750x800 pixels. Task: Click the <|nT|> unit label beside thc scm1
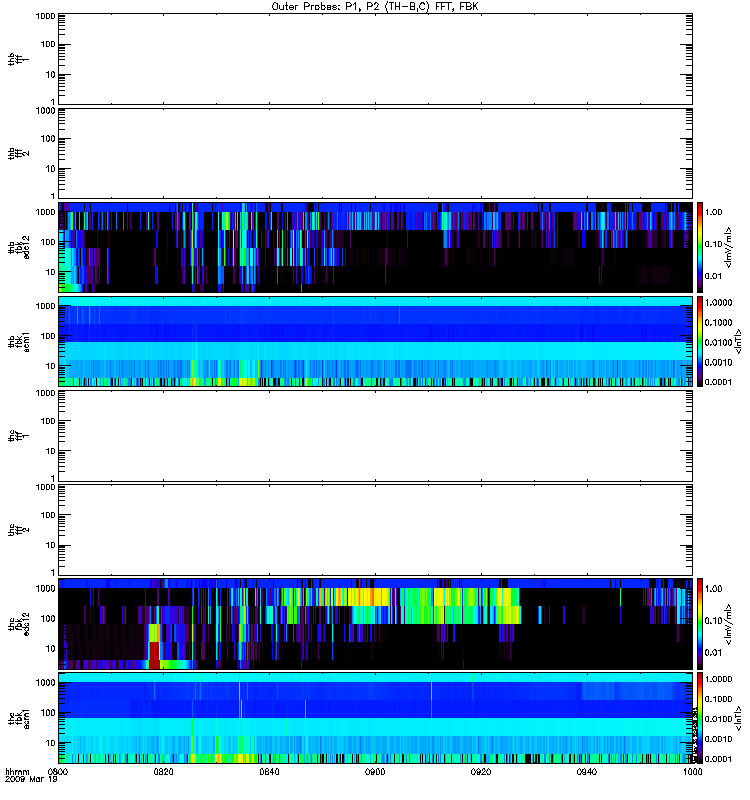click(737, 718)
